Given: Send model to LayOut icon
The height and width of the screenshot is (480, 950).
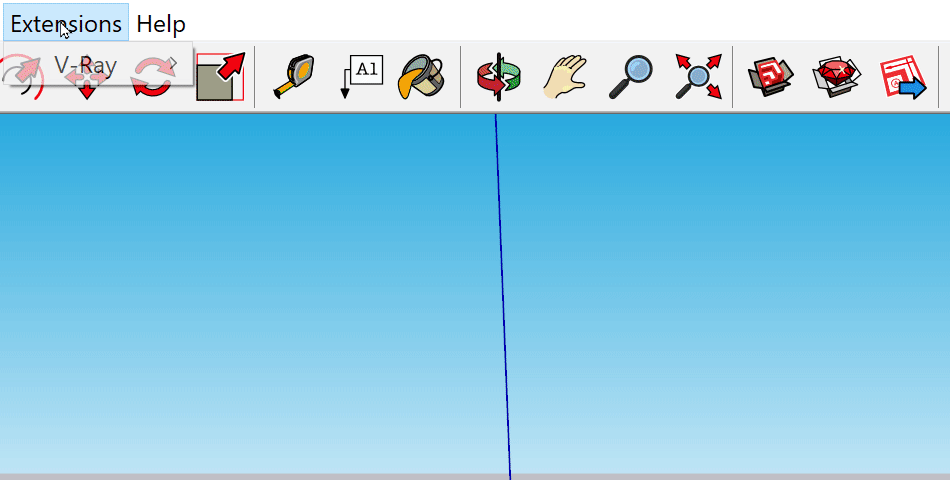Looking at the screenshot, I should tap(903, 76).
